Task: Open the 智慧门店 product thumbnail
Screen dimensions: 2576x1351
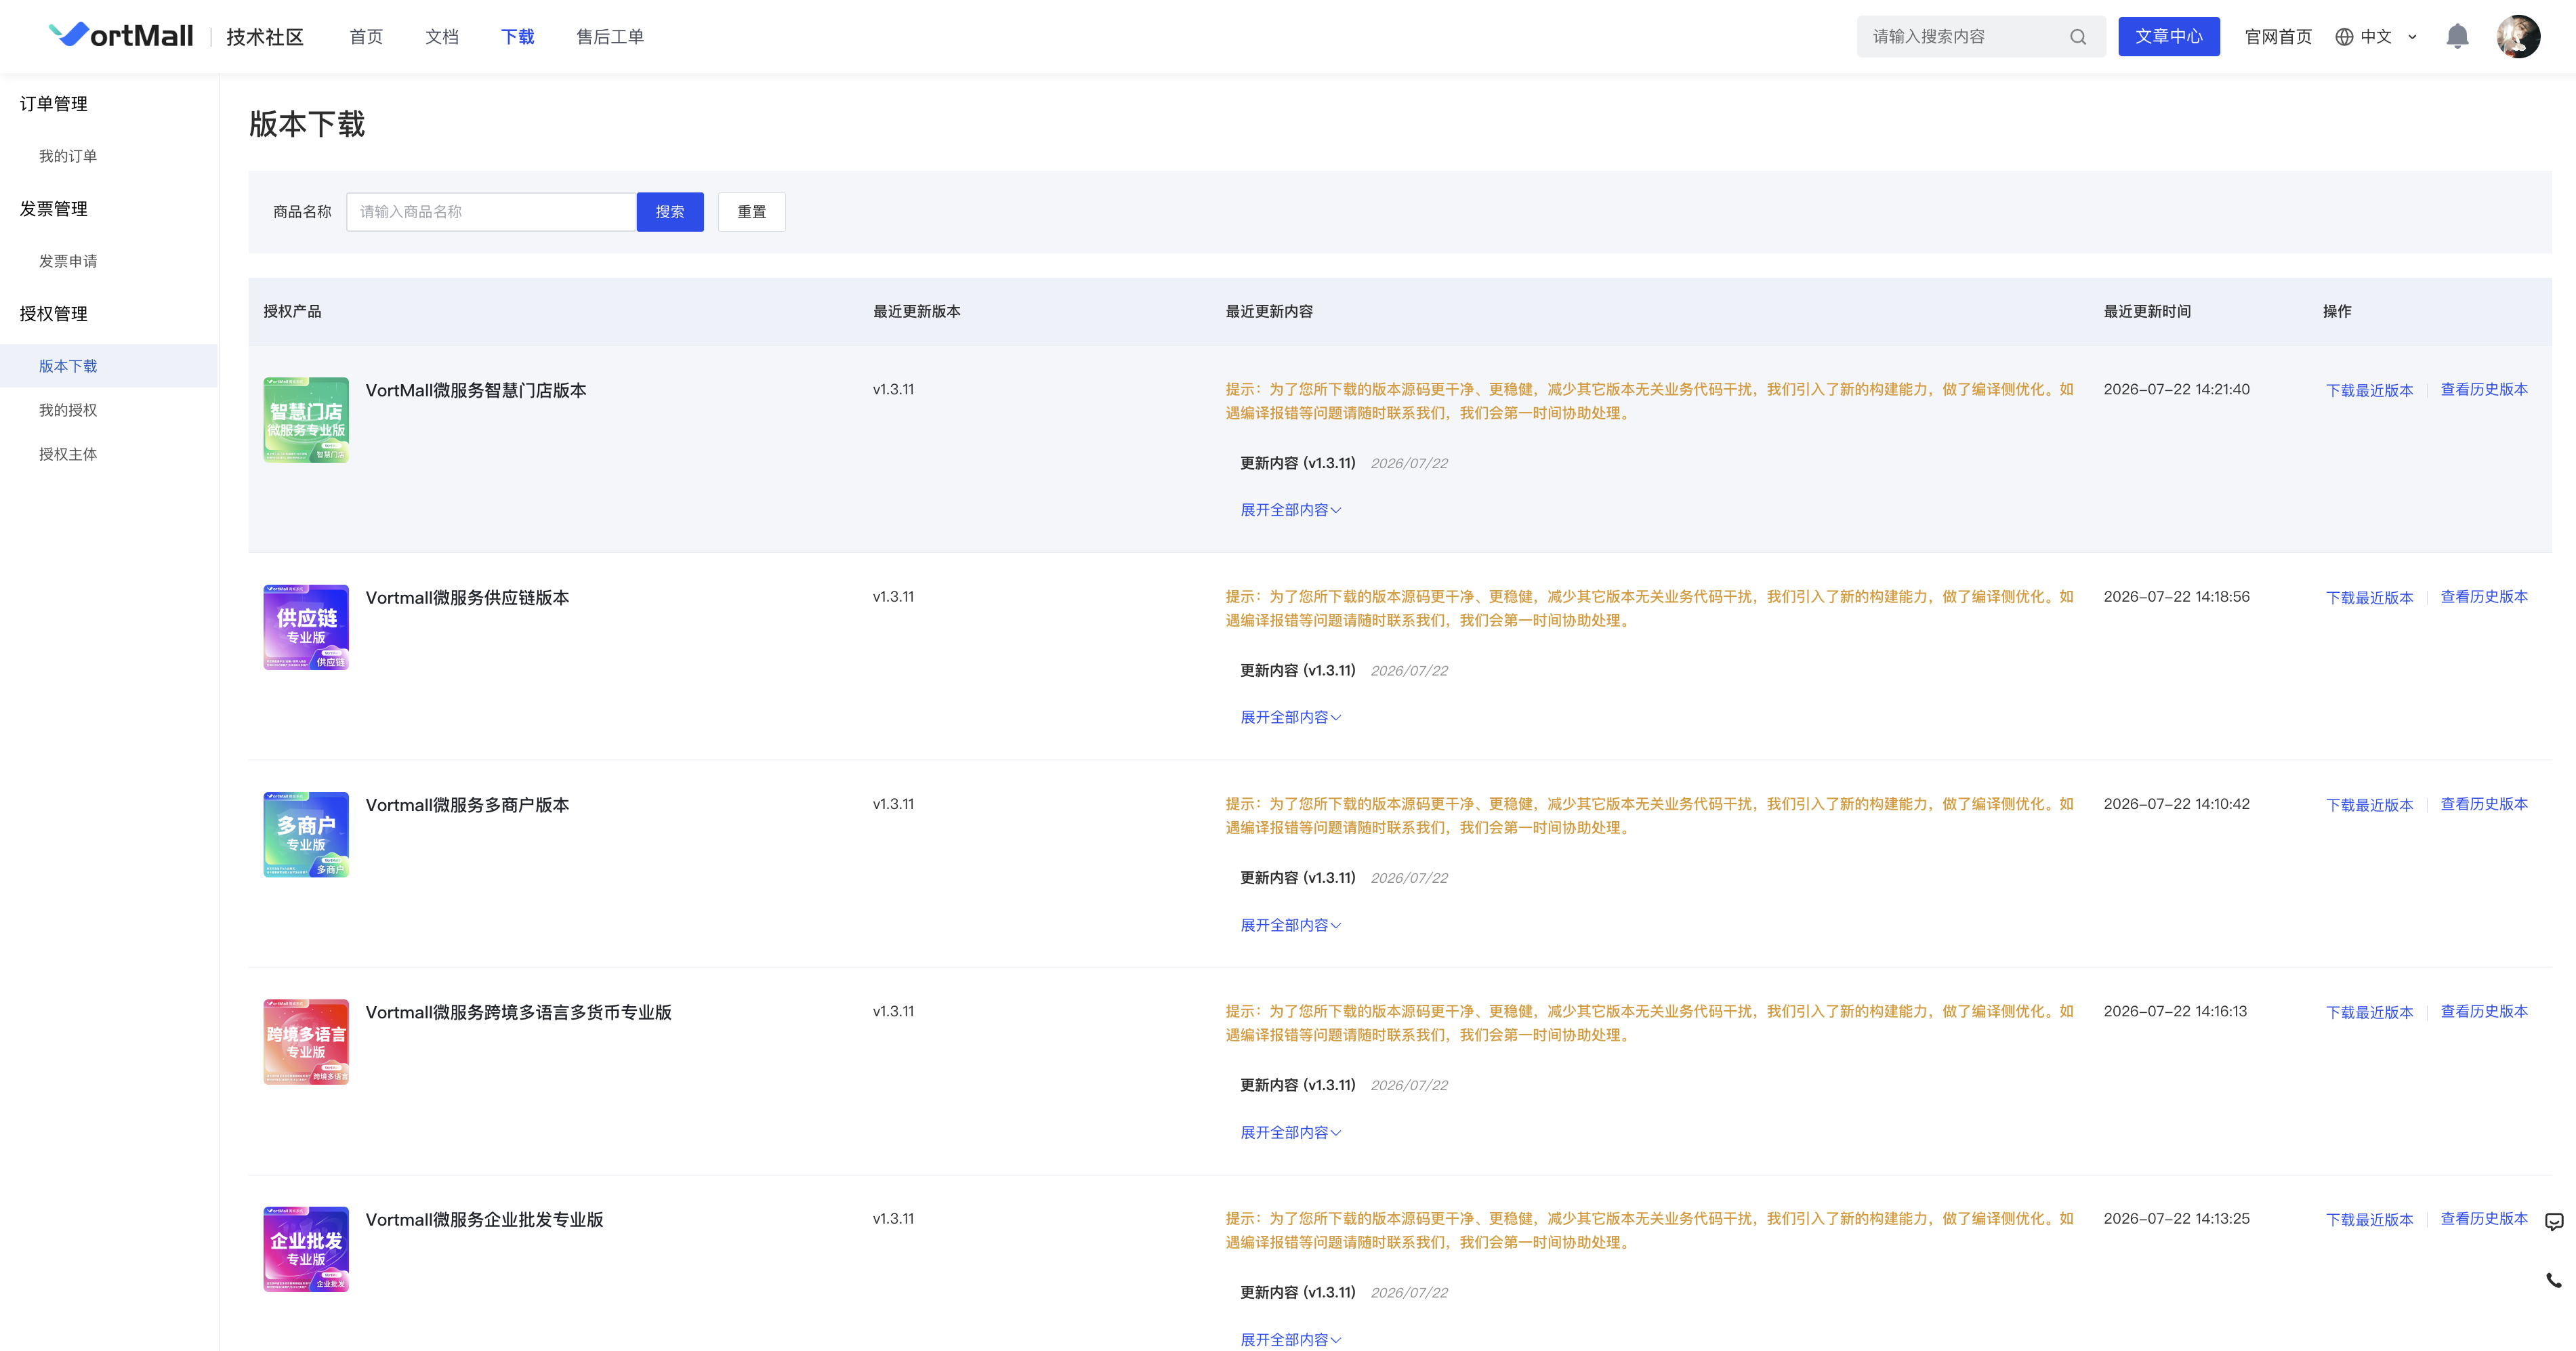Action: [306, 420]
